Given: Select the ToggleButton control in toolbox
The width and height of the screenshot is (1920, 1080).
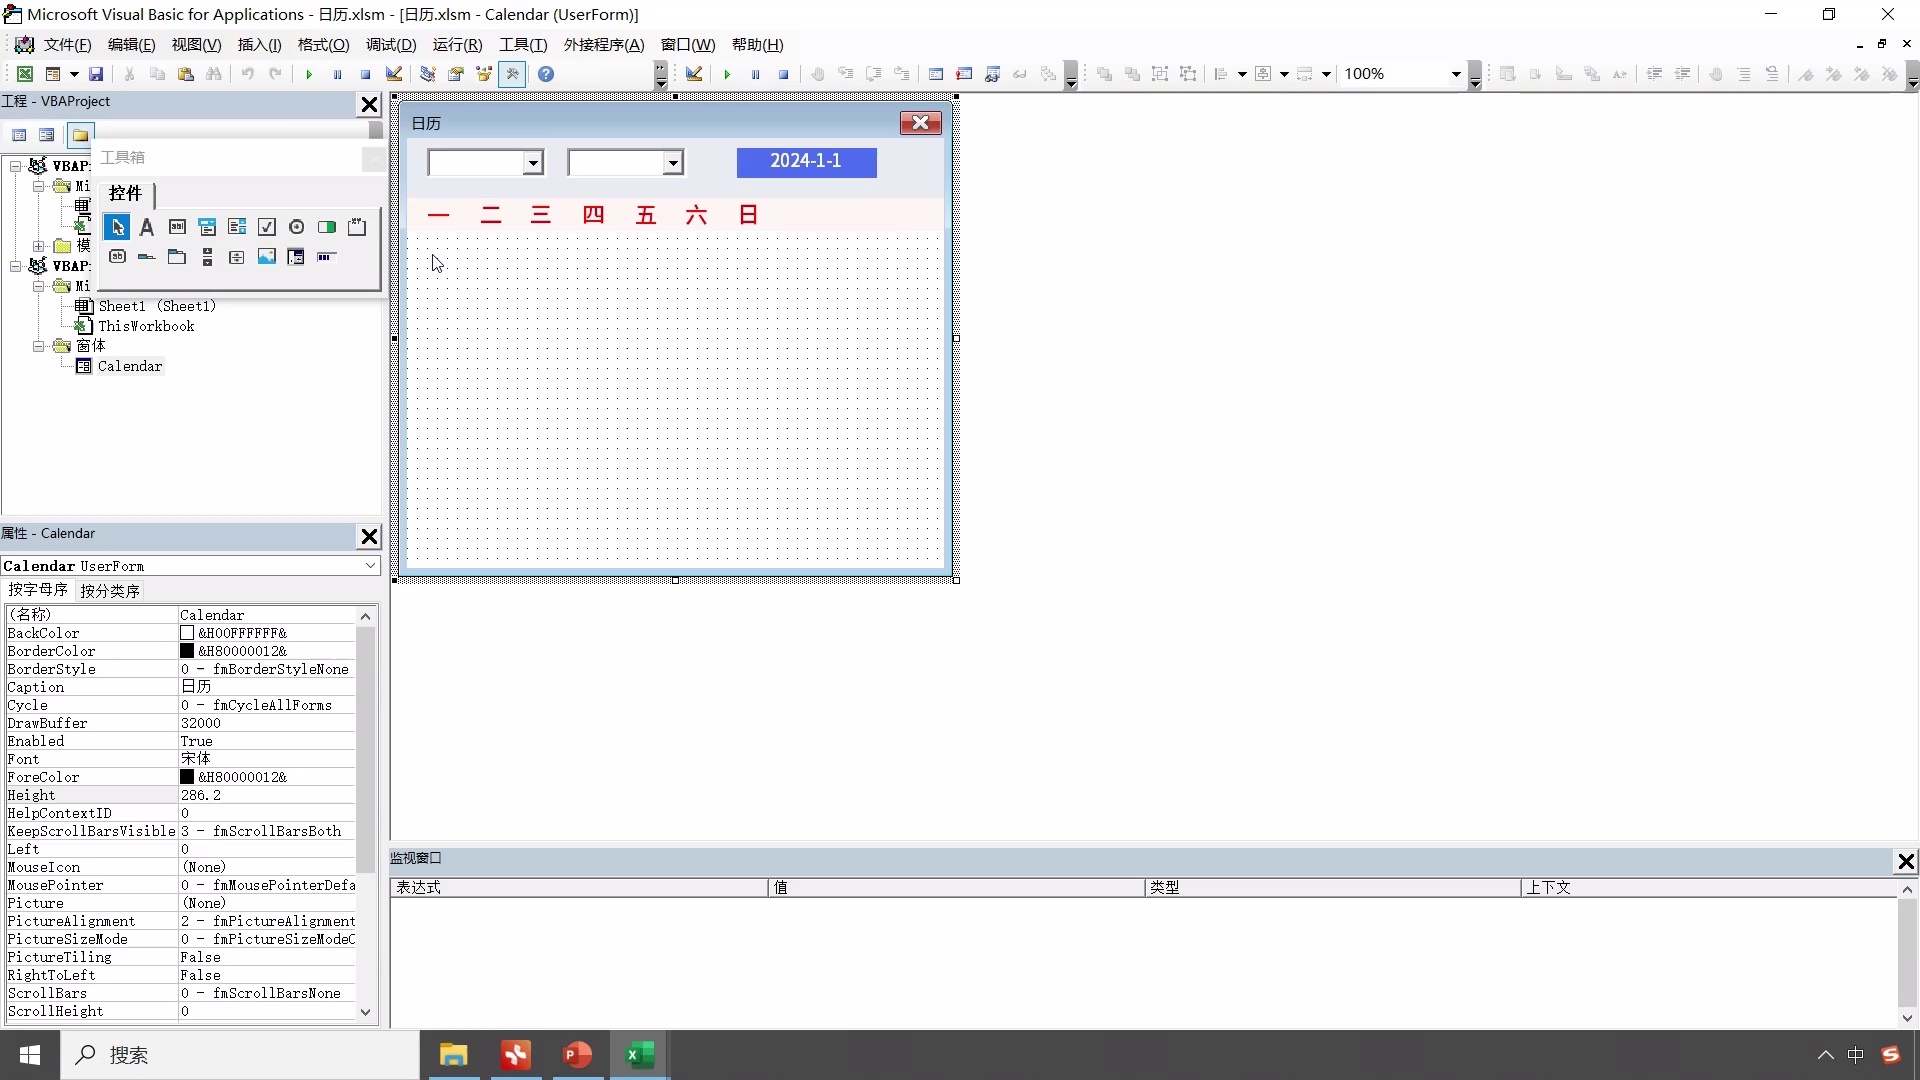Looking at the screenshot, I should [x=327, y=227].
